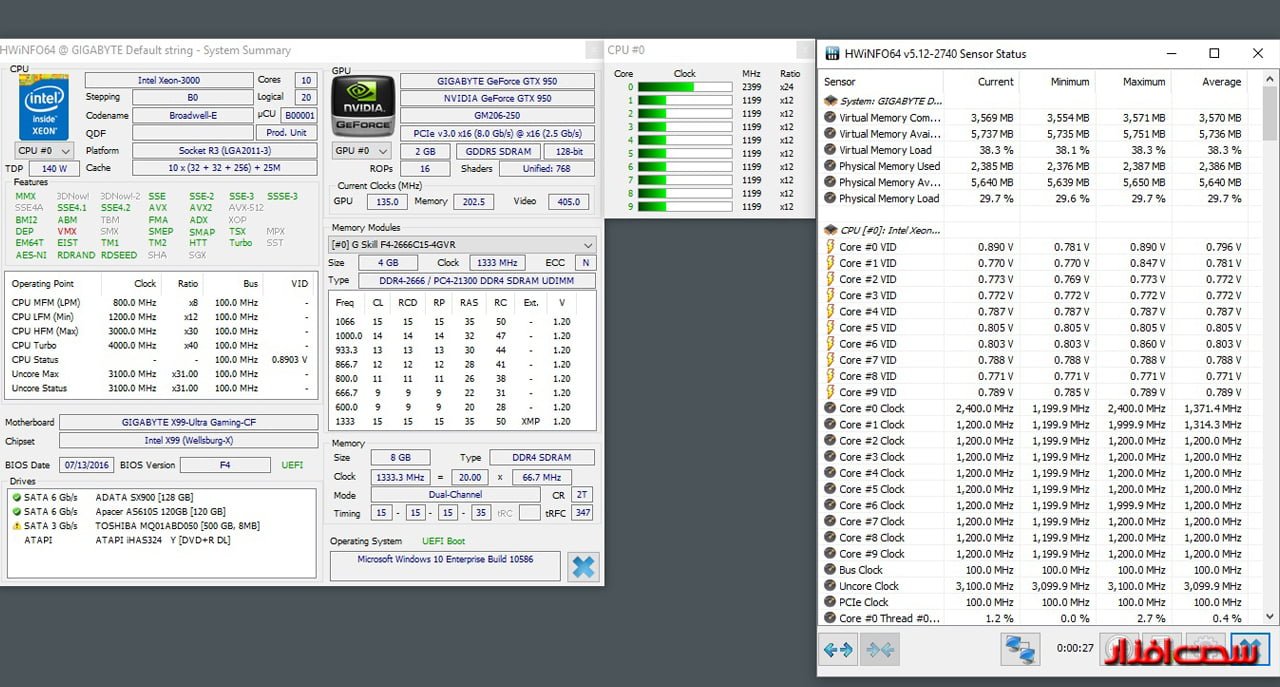1280x687 pixels.
Task: Maximize the HWiNFO64 Sensor Status window
Action: (1214, 54)
